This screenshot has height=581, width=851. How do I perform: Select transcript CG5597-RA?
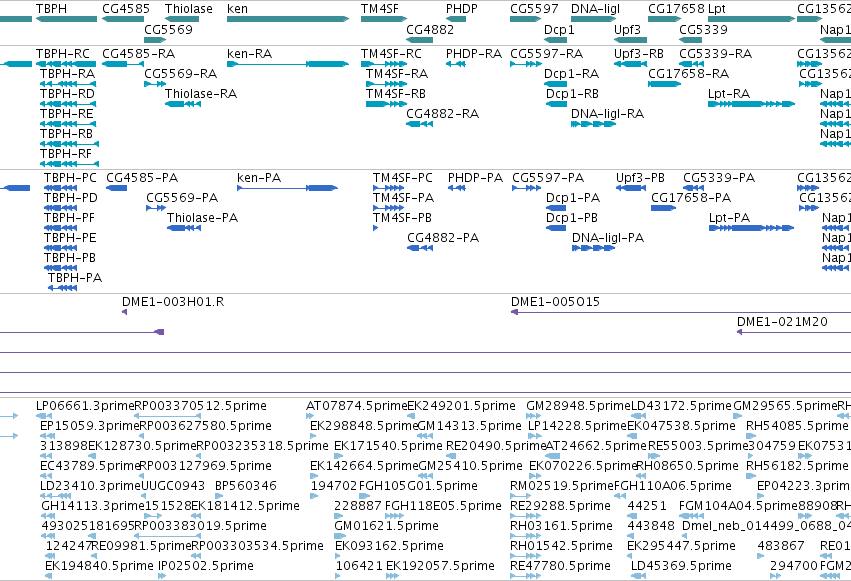click(547, 54)
